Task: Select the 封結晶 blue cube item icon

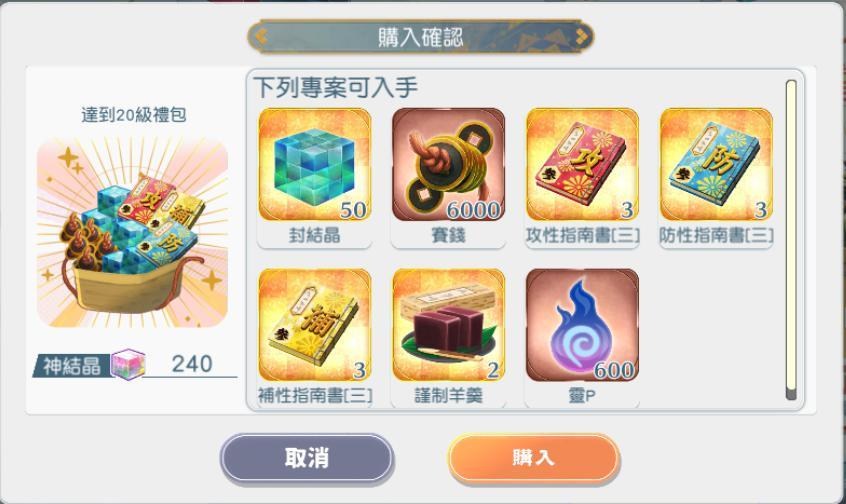Action: tap(315, 164)
